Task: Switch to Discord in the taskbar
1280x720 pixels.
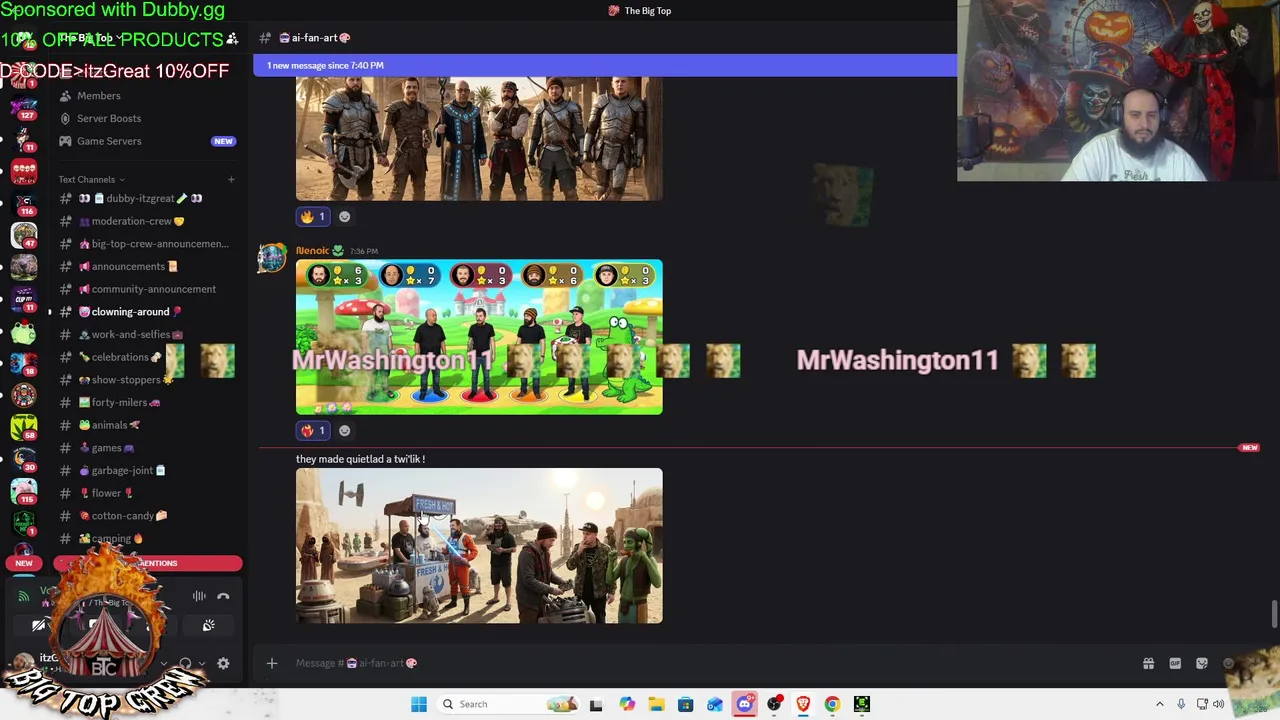Action: click(x=744, y=704)
